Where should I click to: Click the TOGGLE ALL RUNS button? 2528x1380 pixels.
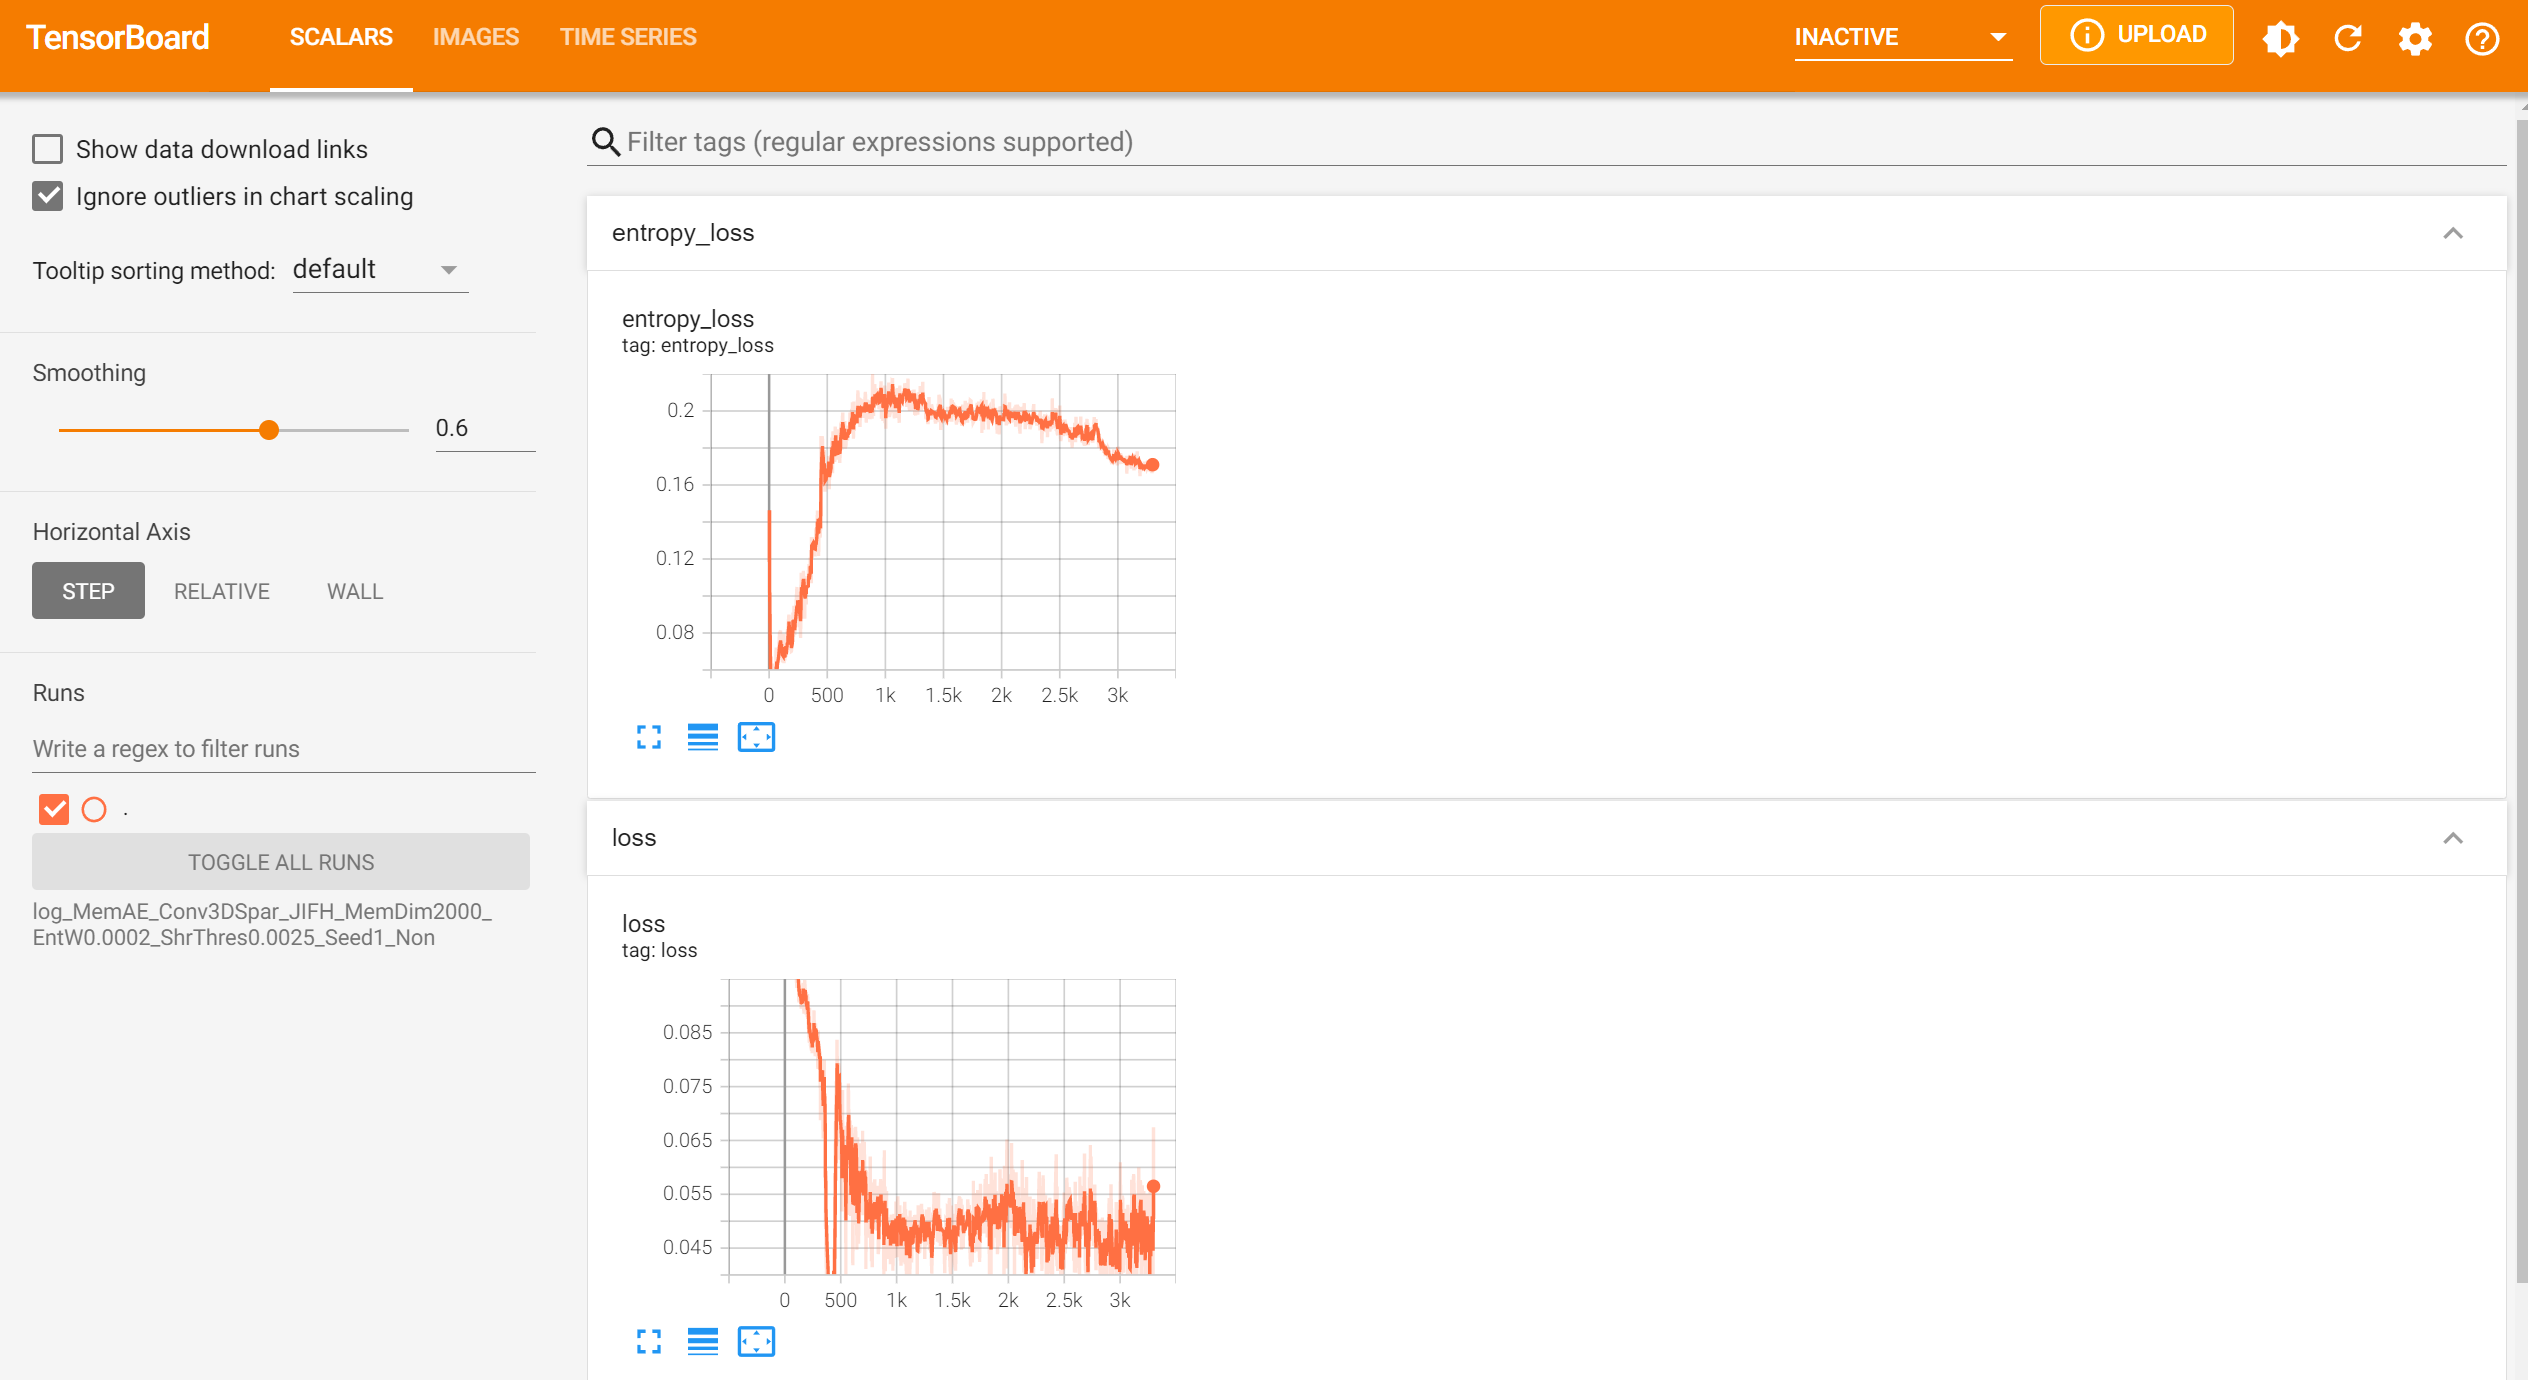[281, 862]
